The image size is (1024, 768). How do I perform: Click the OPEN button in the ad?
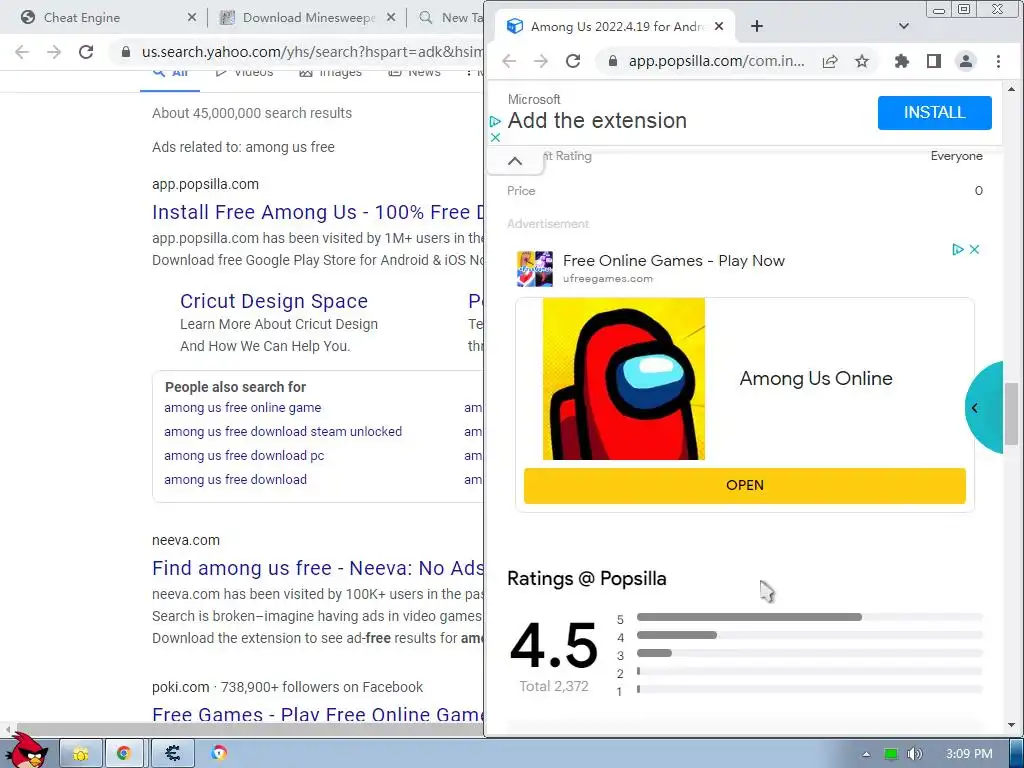[x=744, y=485]
